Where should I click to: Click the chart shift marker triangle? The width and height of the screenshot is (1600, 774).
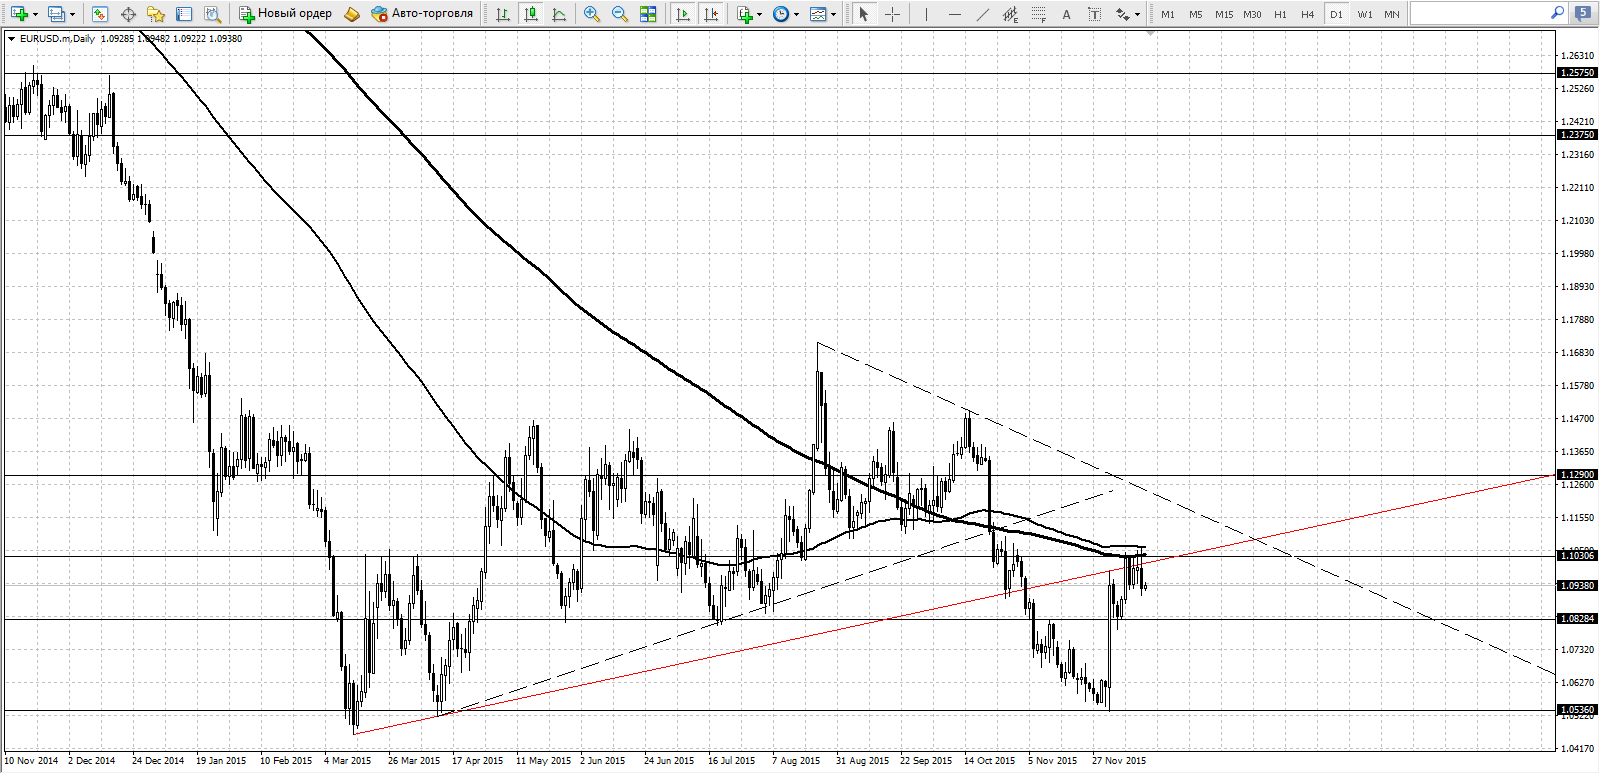click(1151, 34)
